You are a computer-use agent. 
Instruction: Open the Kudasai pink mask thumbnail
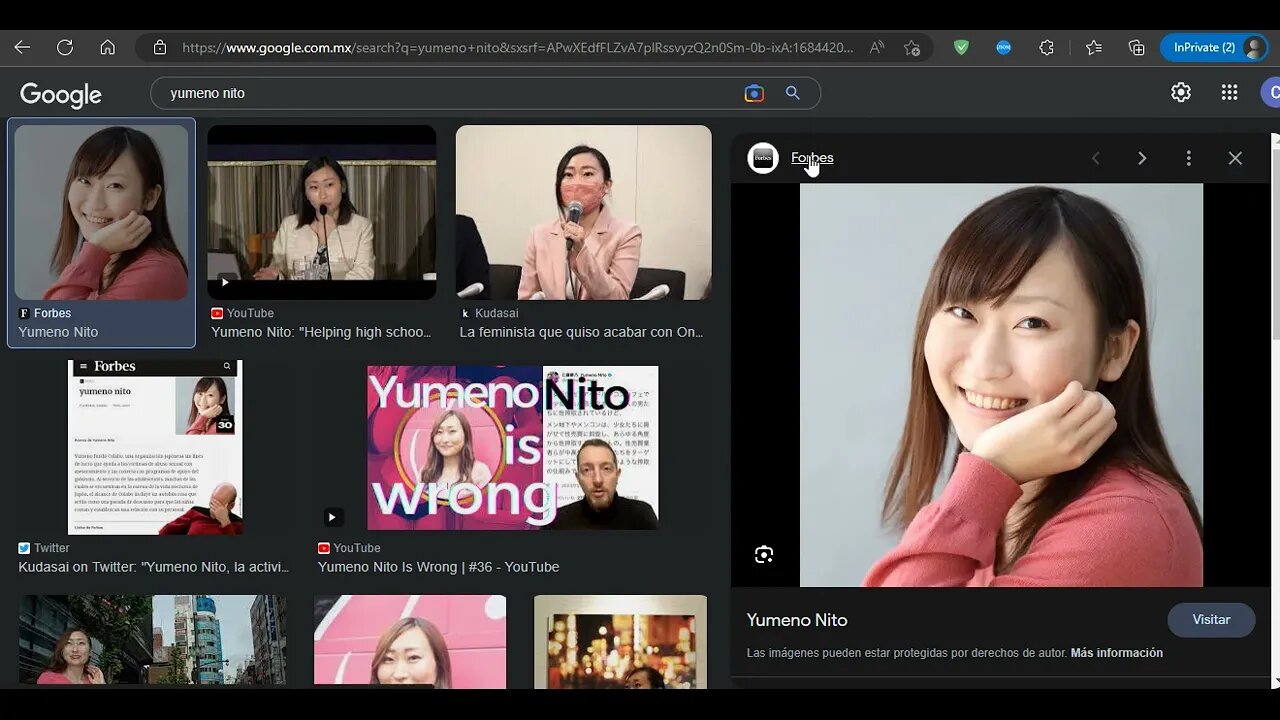click(x=584, y=212)
